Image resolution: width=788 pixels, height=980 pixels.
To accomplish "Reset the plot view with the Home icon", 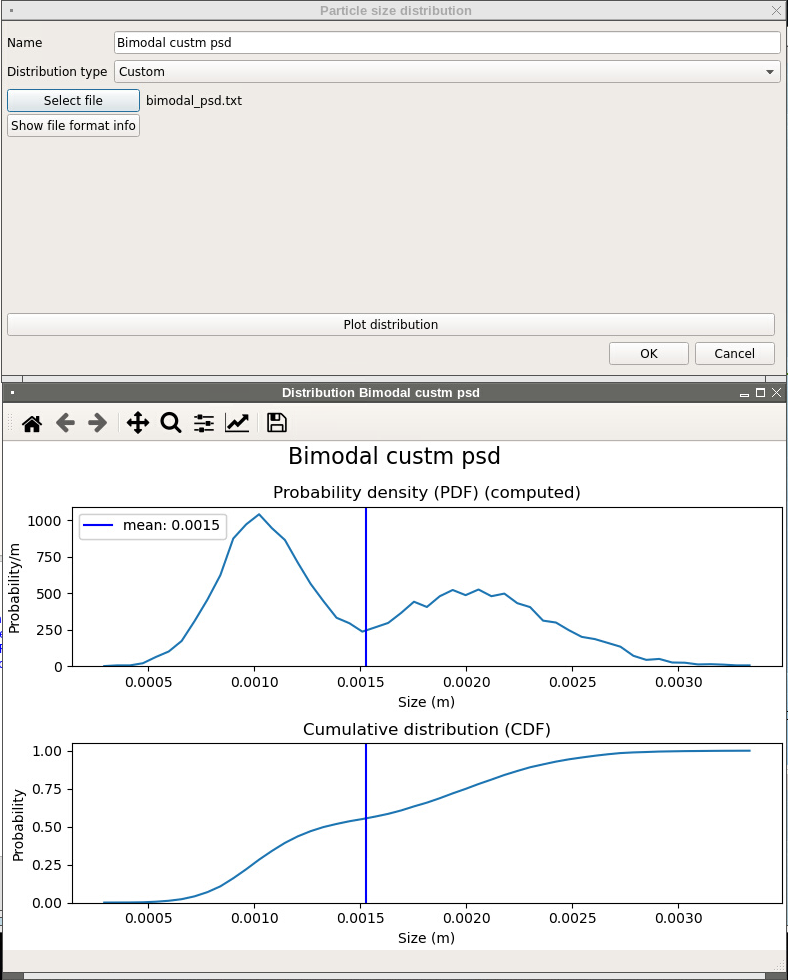I will (x=32, y=423).
